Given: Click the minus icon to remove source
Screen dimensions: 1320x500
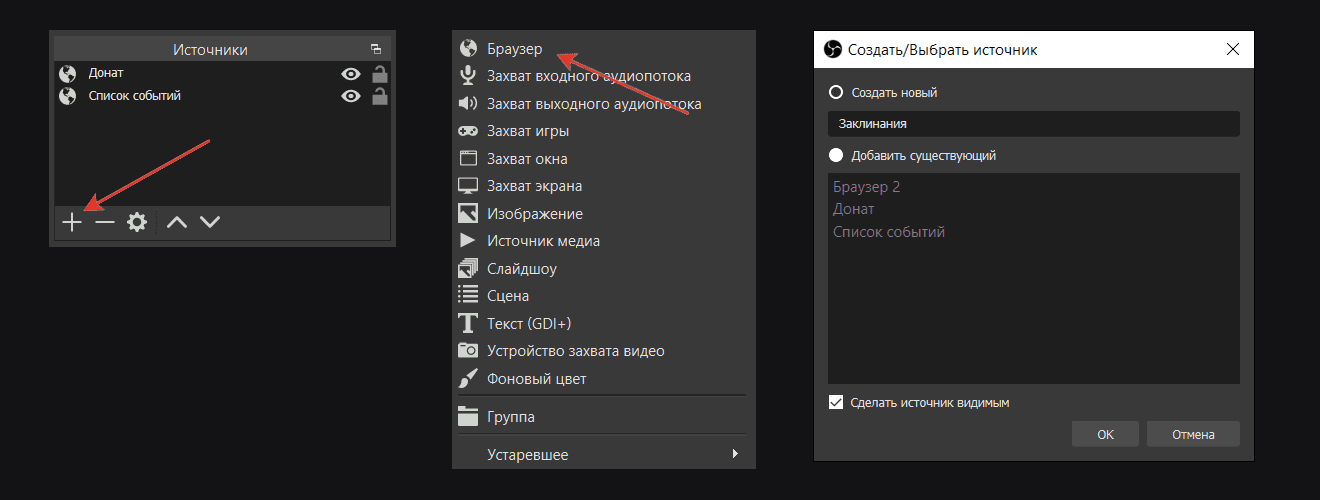Looking at the screenshot, I should (x=105, y=222).
